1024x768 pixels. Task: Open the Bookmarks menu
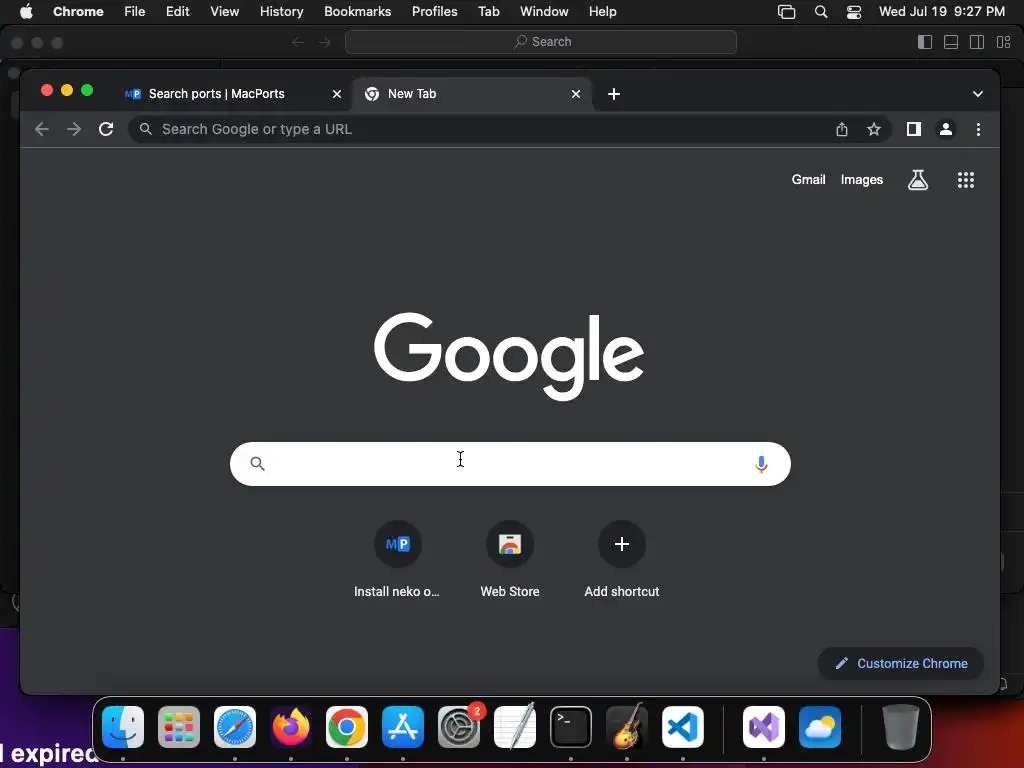click(357, 11)
